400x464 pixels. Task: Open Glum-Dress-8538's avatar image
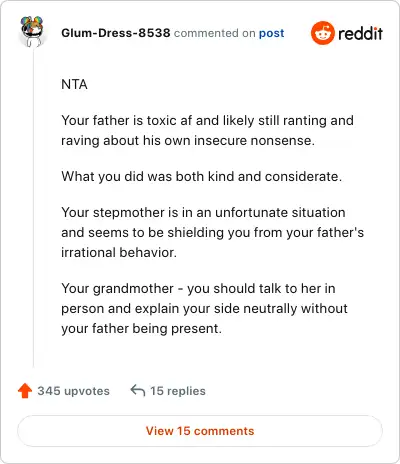coord(32,31)
